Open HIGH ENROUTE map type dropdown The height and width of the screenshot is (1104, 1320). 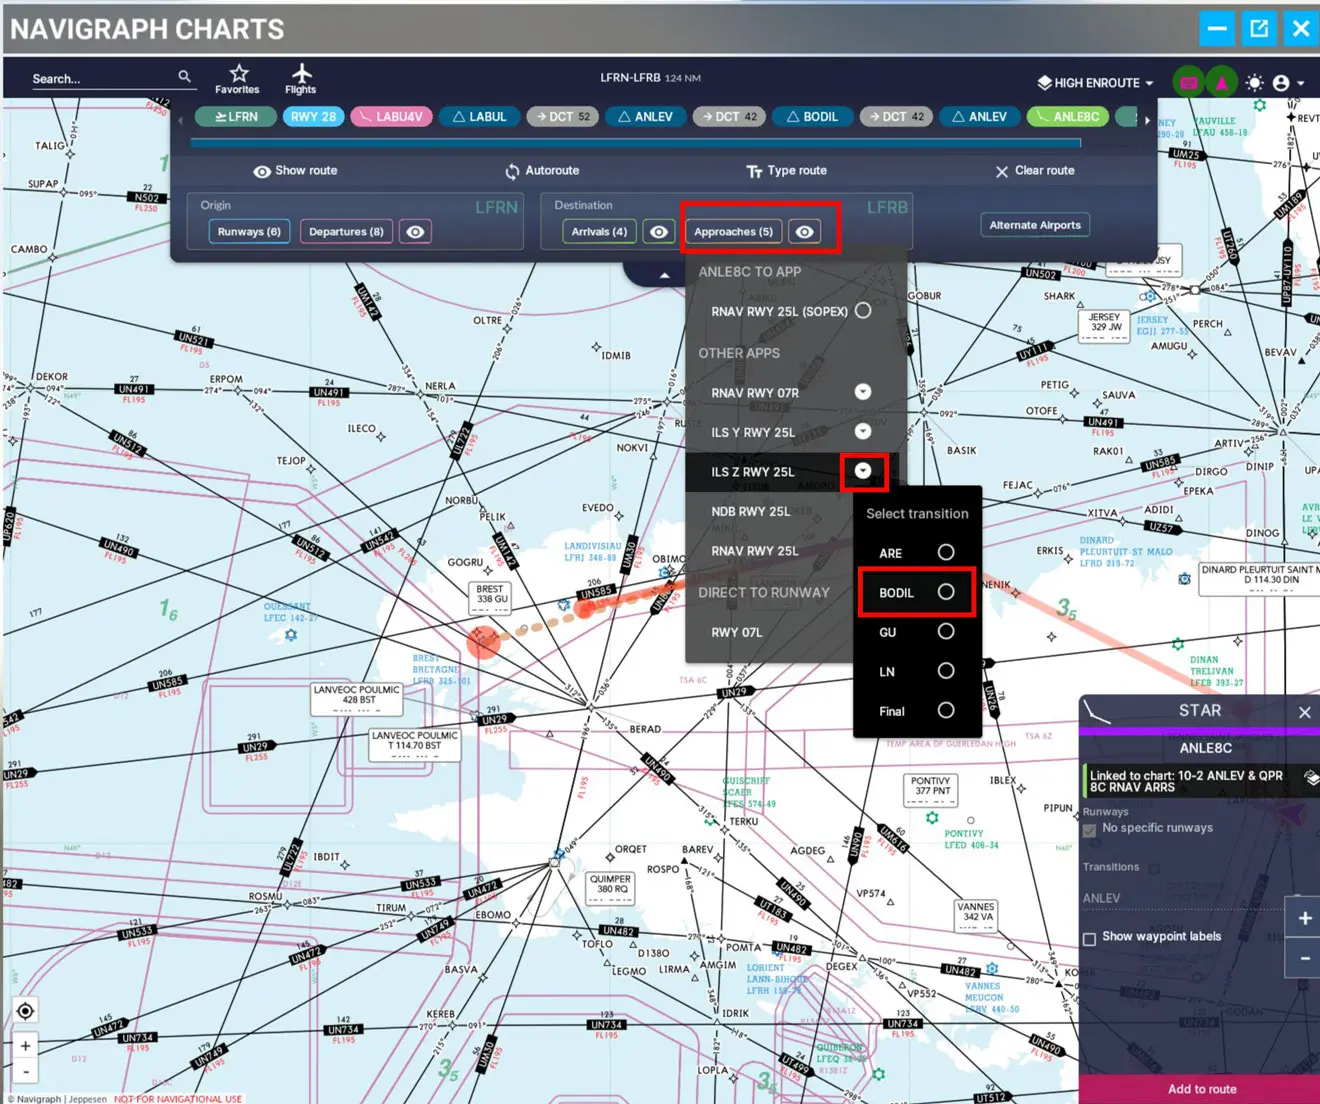1096,83
